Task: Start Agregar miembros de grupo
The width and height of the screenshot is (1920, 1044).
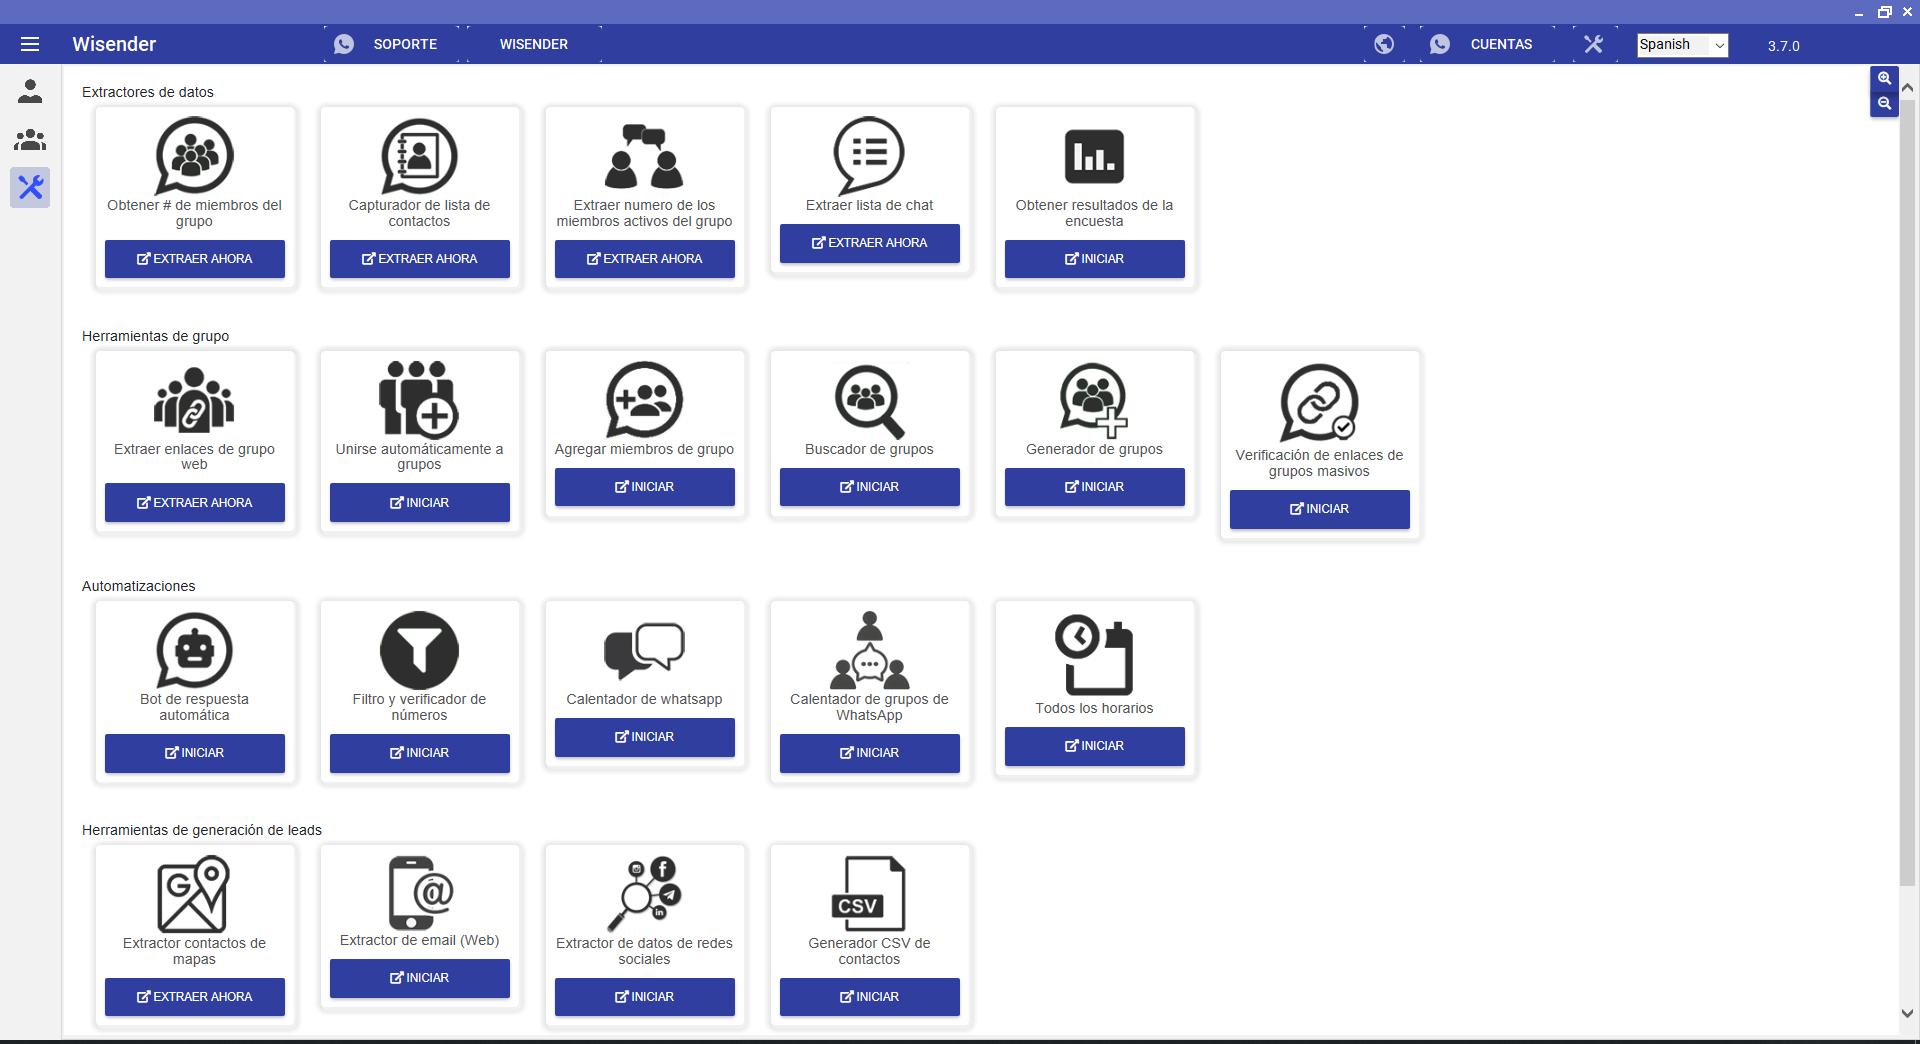Action: click(x=645, y=487)
